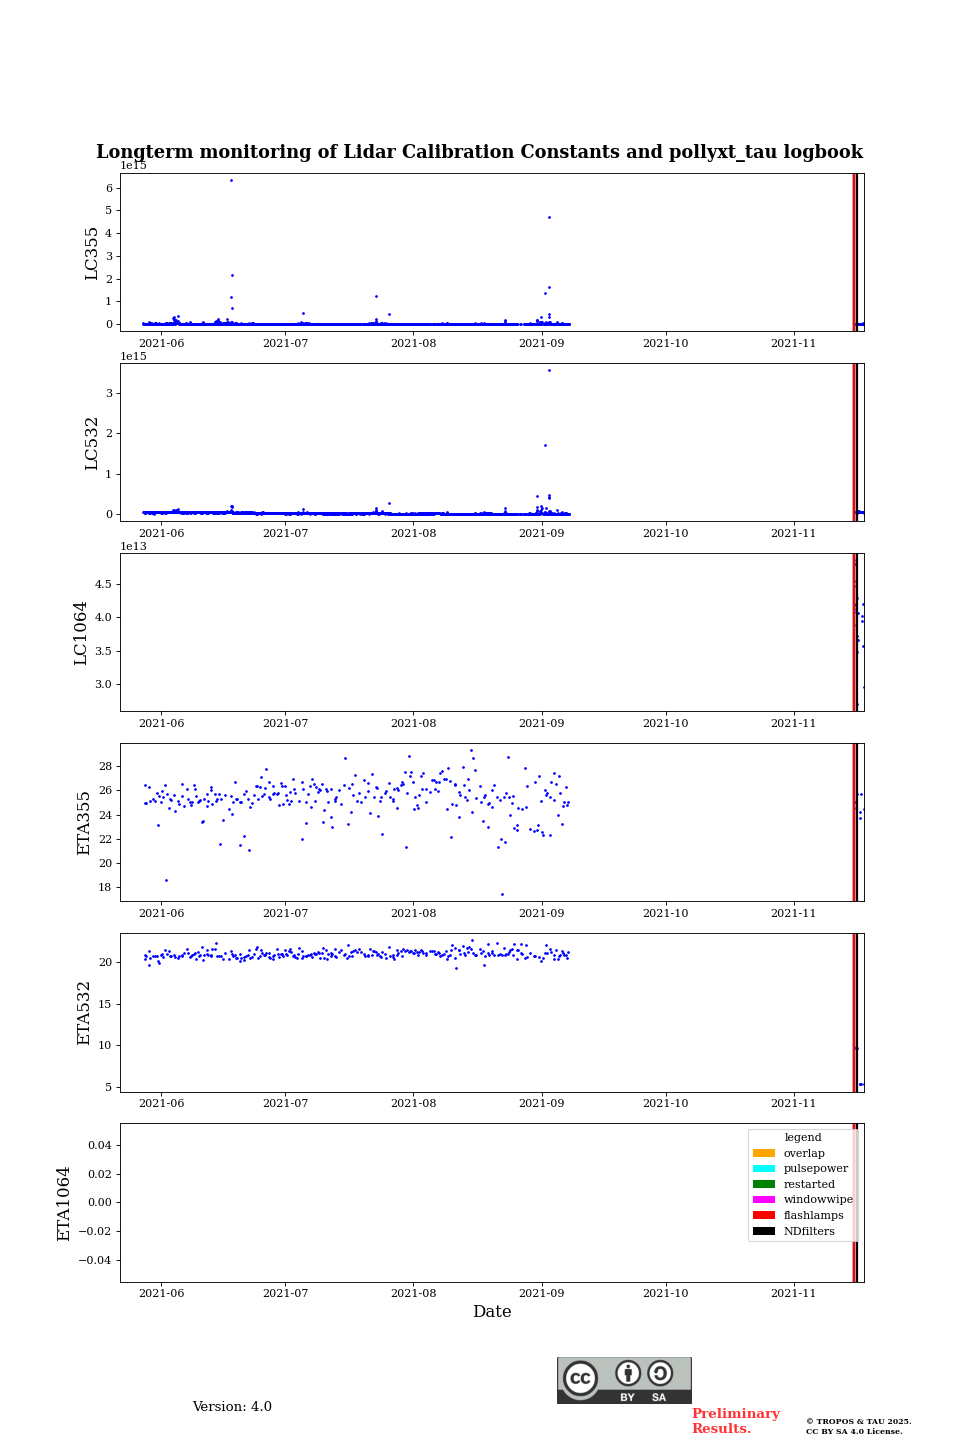Click the LC355 y-axis label
Screen dimensions: 960x1440
pos(92,253)
